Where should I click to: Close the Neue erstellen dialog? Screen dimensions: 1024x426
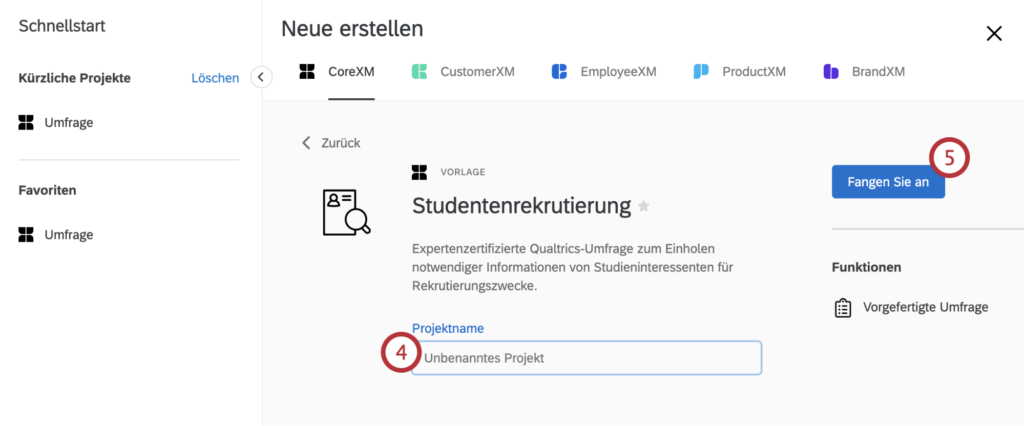pyautogui.click(x=994, y=34)
